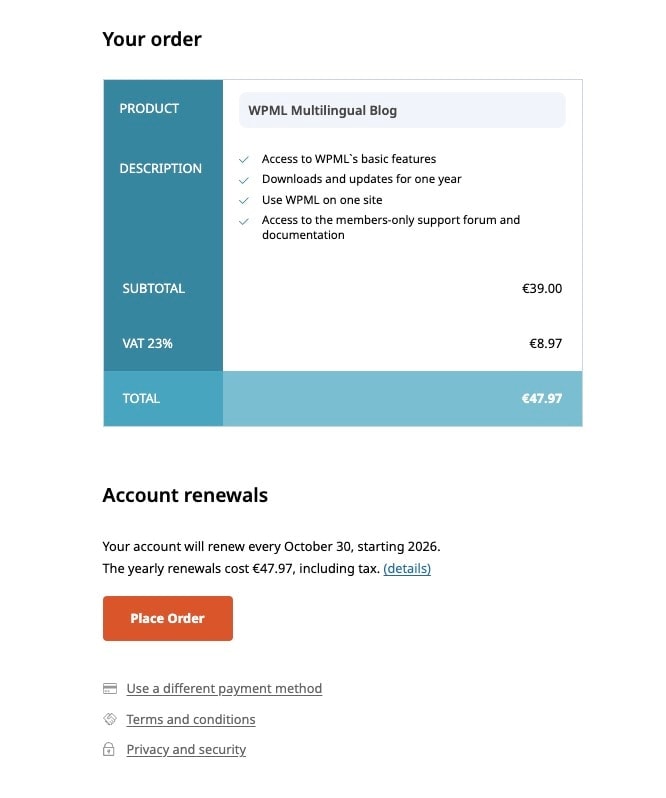
Task: Click the total amount €47.97
Action: [541, 398]
